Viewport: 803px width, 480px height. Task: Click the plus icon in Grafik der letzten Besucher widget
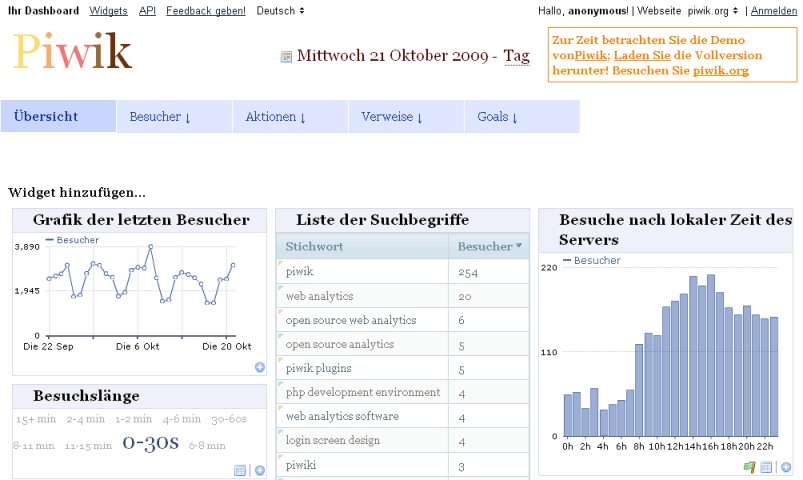tap(260, 367)
